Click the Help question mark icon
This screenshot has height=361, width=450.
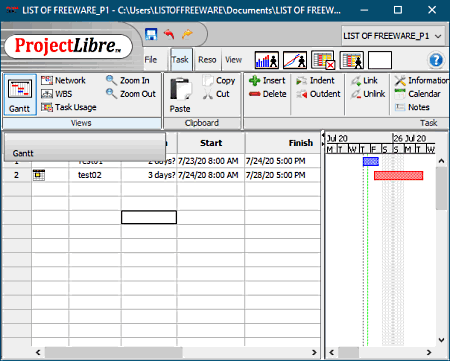click(436, 60)
